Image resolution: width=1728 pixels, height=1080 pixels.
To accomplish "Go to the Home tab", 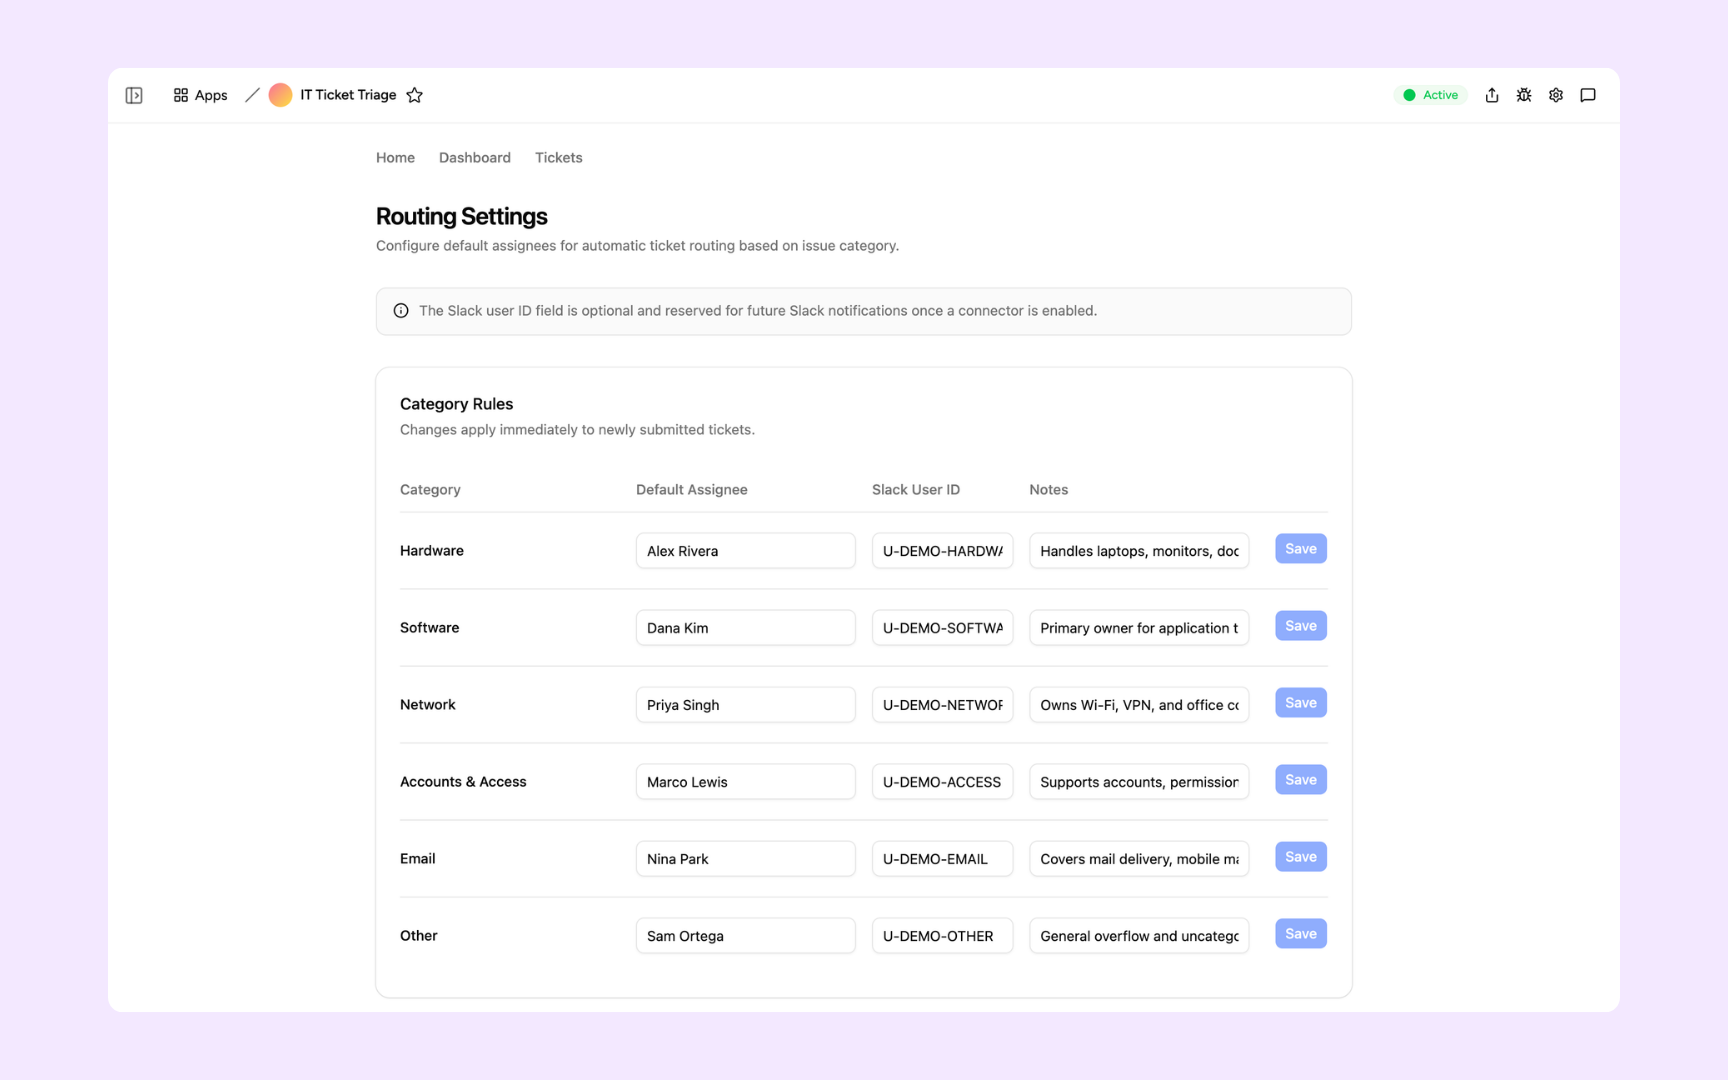I will pos(395,158).
